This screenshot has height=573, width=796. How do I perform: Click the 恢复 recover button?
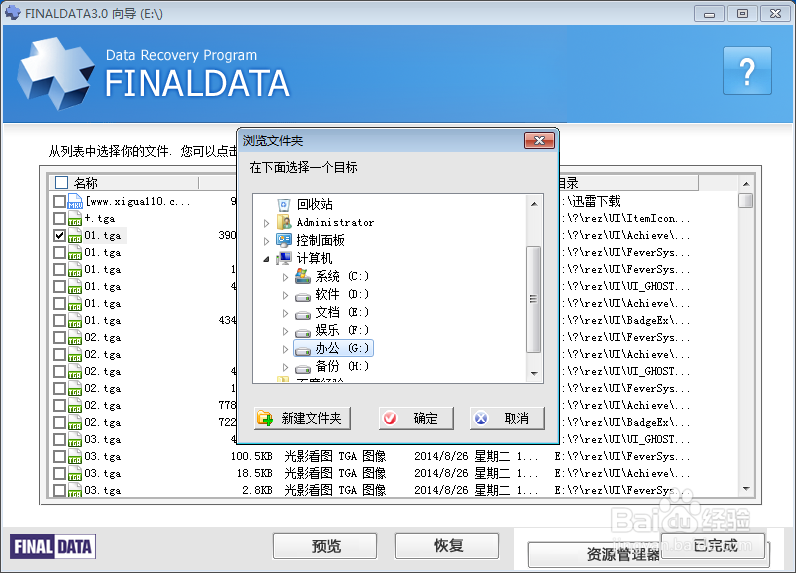[447, 546]
